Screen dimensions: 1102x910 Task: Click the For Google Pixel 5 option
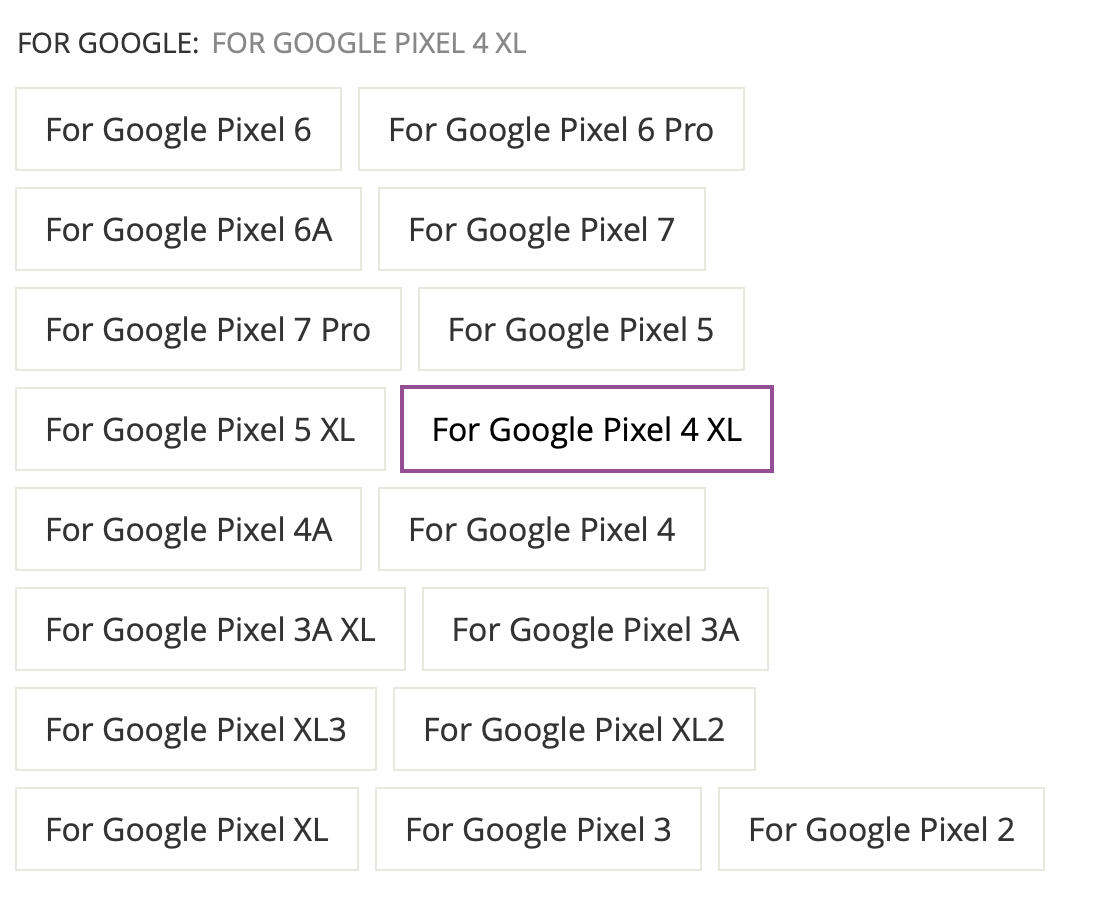[x=581, y=330]
